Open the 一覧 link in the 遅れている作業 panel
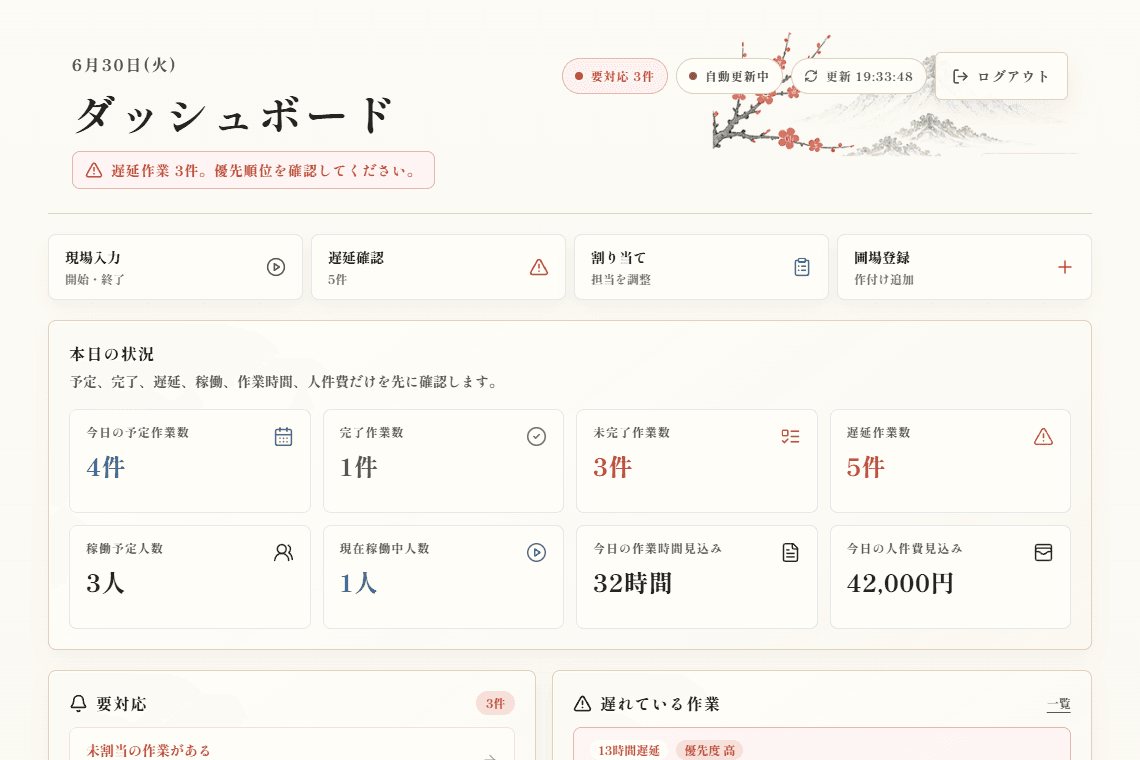 tap(1059, 704)
